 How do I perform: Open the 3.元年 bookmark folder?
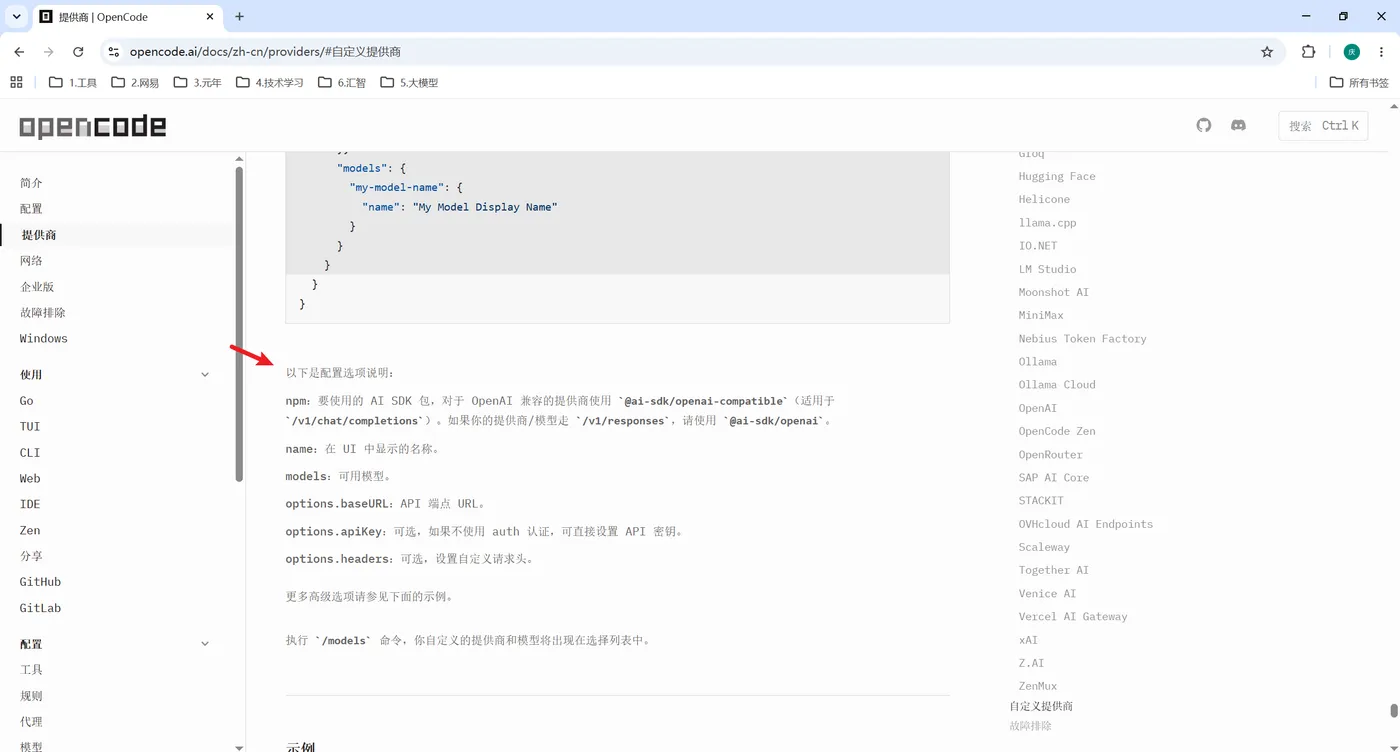tap(197, 82)
